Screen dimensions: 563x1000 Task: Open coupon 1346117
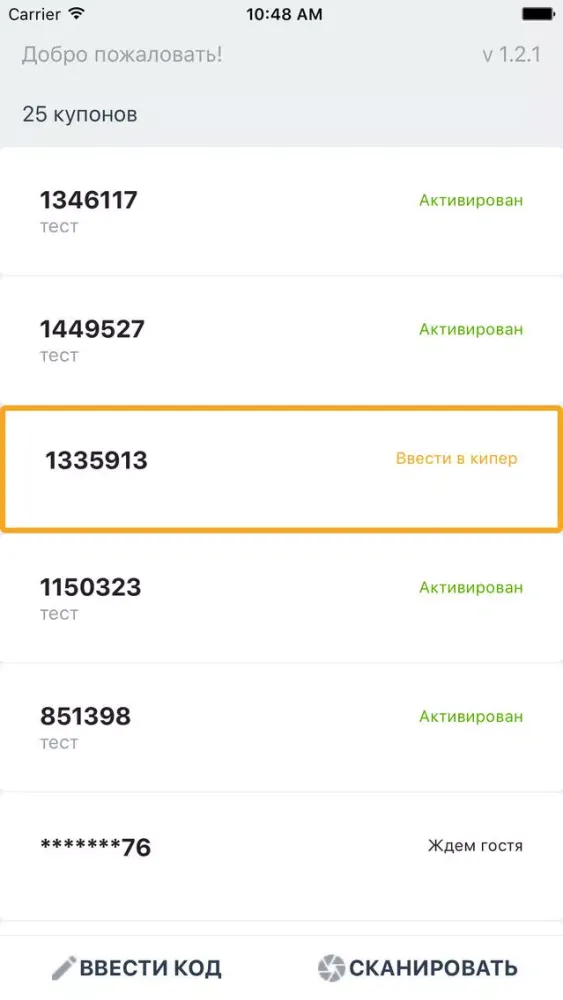tap(281, 211)
